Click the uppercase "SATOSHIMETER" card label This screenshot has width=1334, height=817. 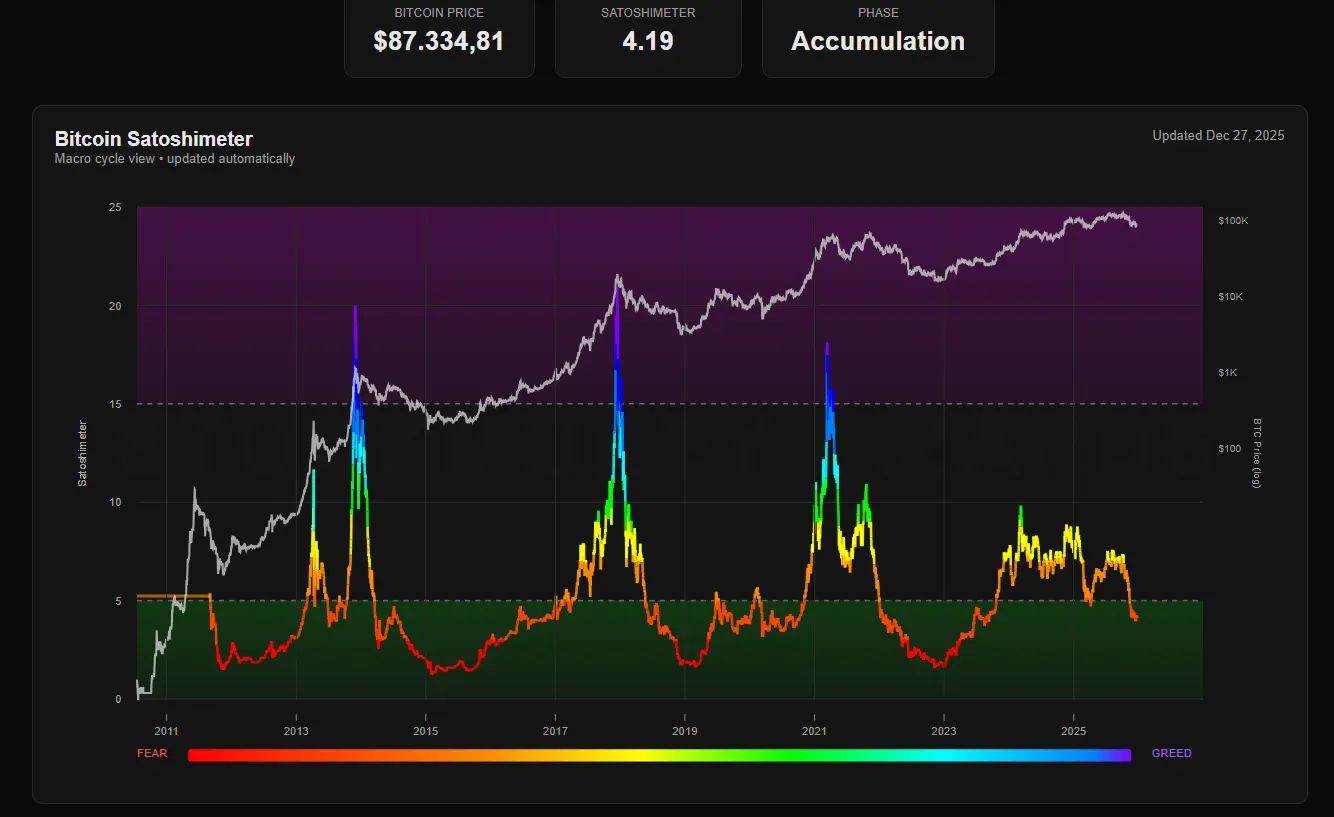click(648, 13)
